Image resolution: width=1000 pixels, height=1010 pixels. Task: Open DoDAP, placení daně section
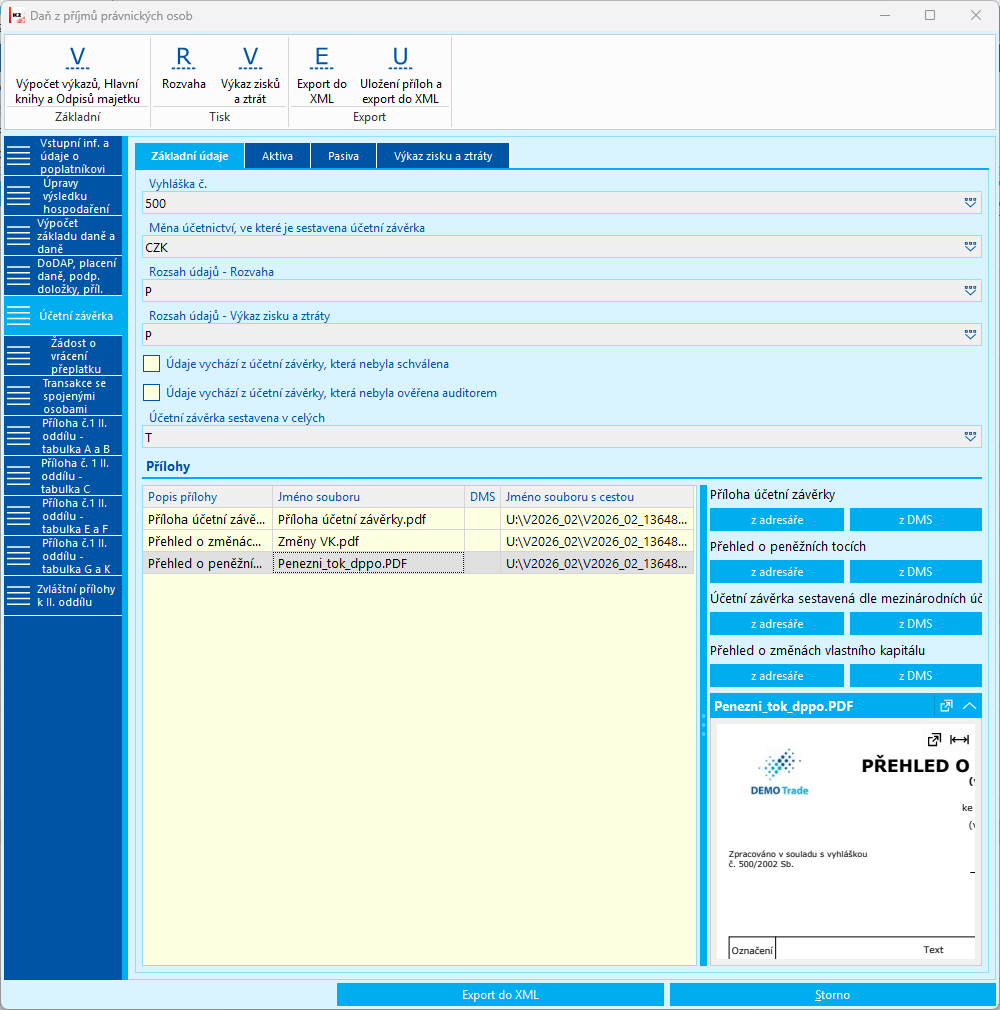point(63,276)
